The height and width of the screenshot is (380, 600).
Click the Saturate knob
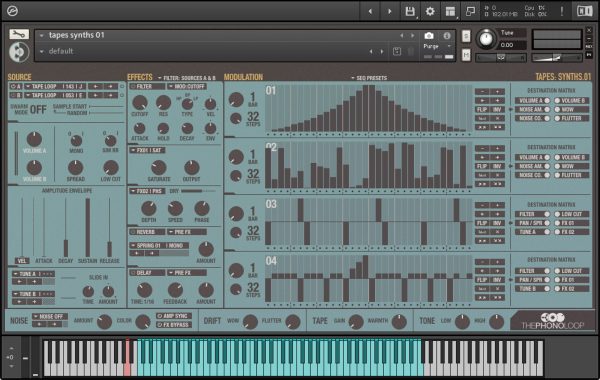click(x=158, y=168)
